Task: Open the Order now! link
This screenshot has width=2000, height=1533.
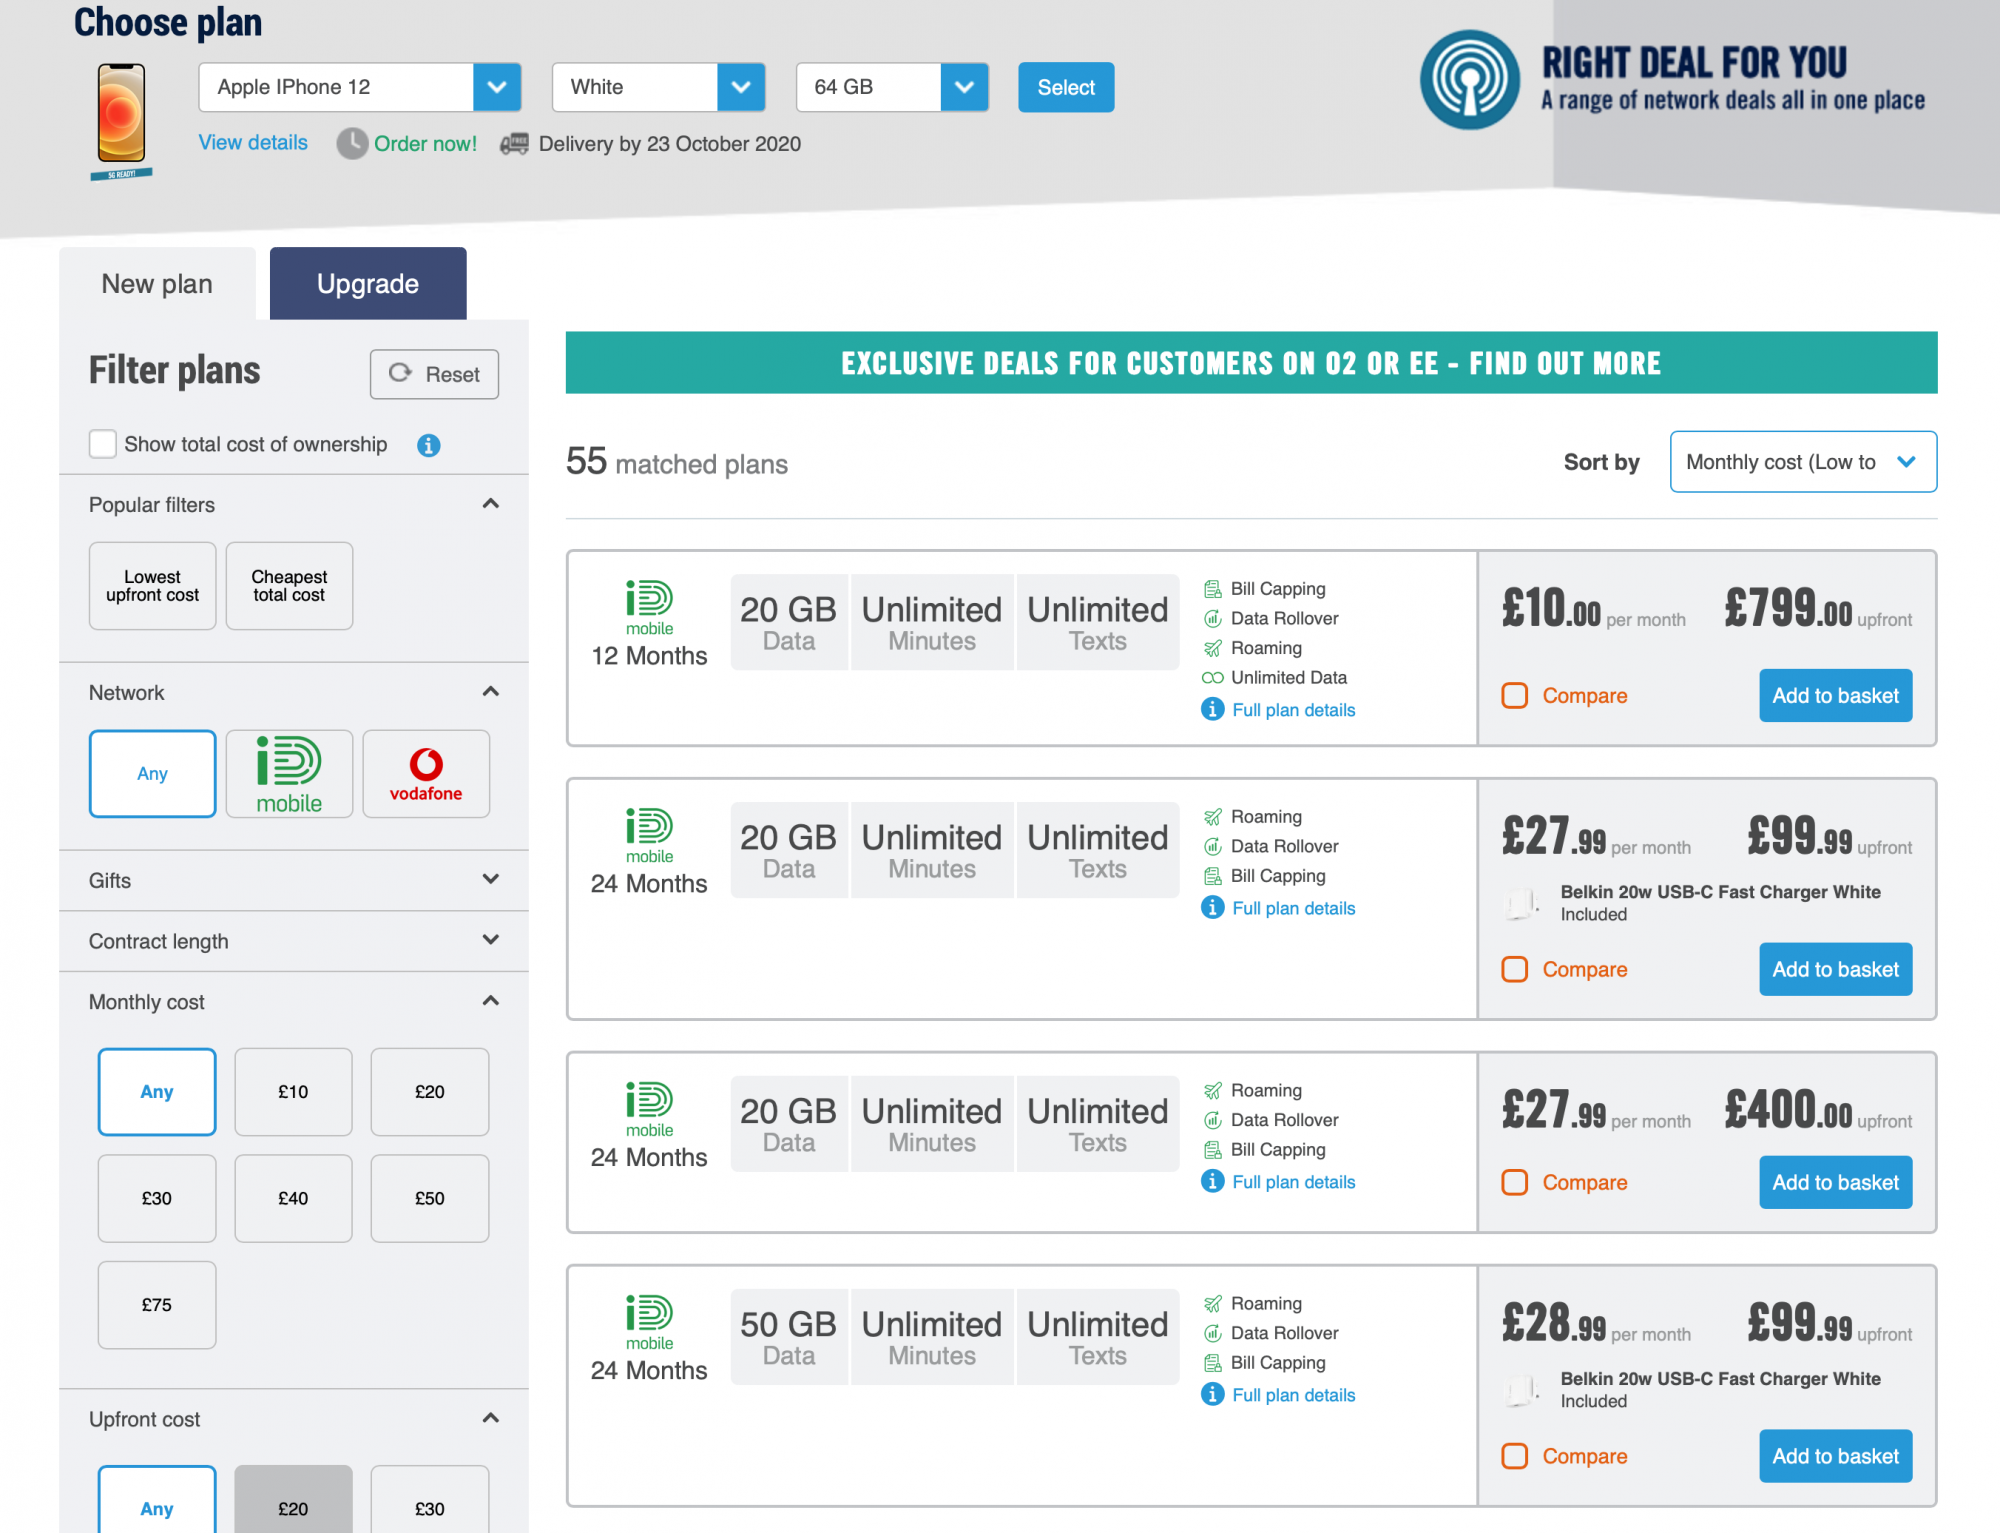Action: (x=425, y=144)
